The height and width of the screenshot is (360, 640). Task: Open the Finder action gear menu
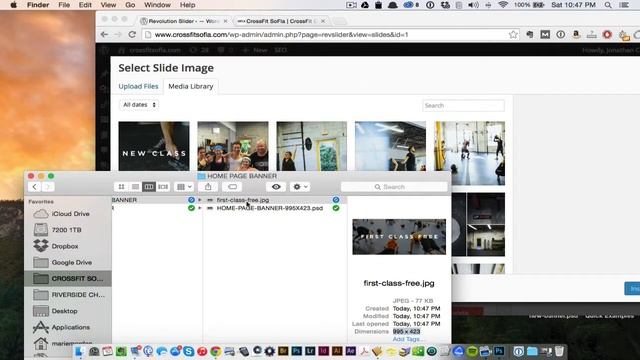coord(300,187)
